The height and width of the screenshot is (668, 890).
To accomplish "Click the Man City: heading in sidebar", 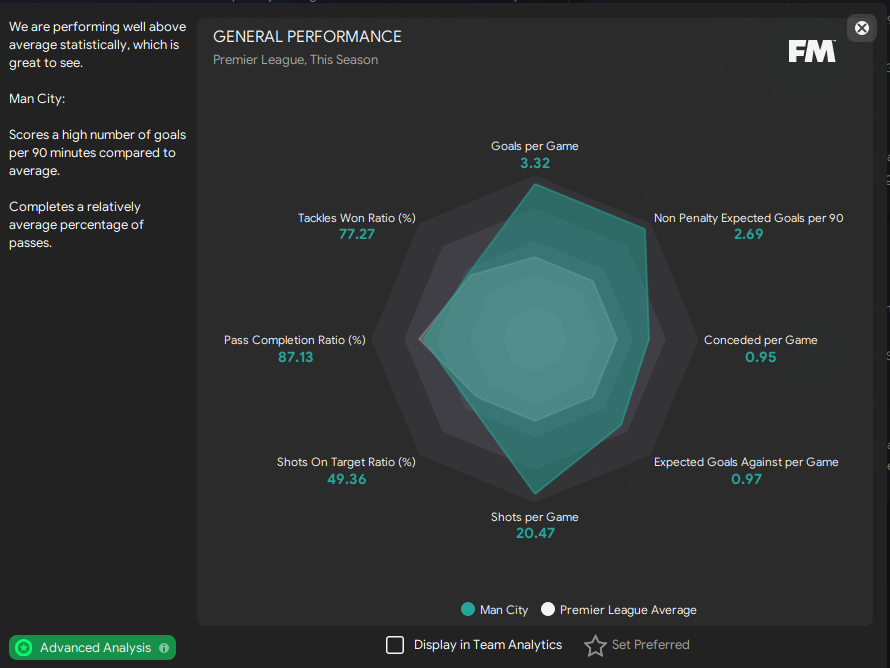I will [x=37, y=99].
